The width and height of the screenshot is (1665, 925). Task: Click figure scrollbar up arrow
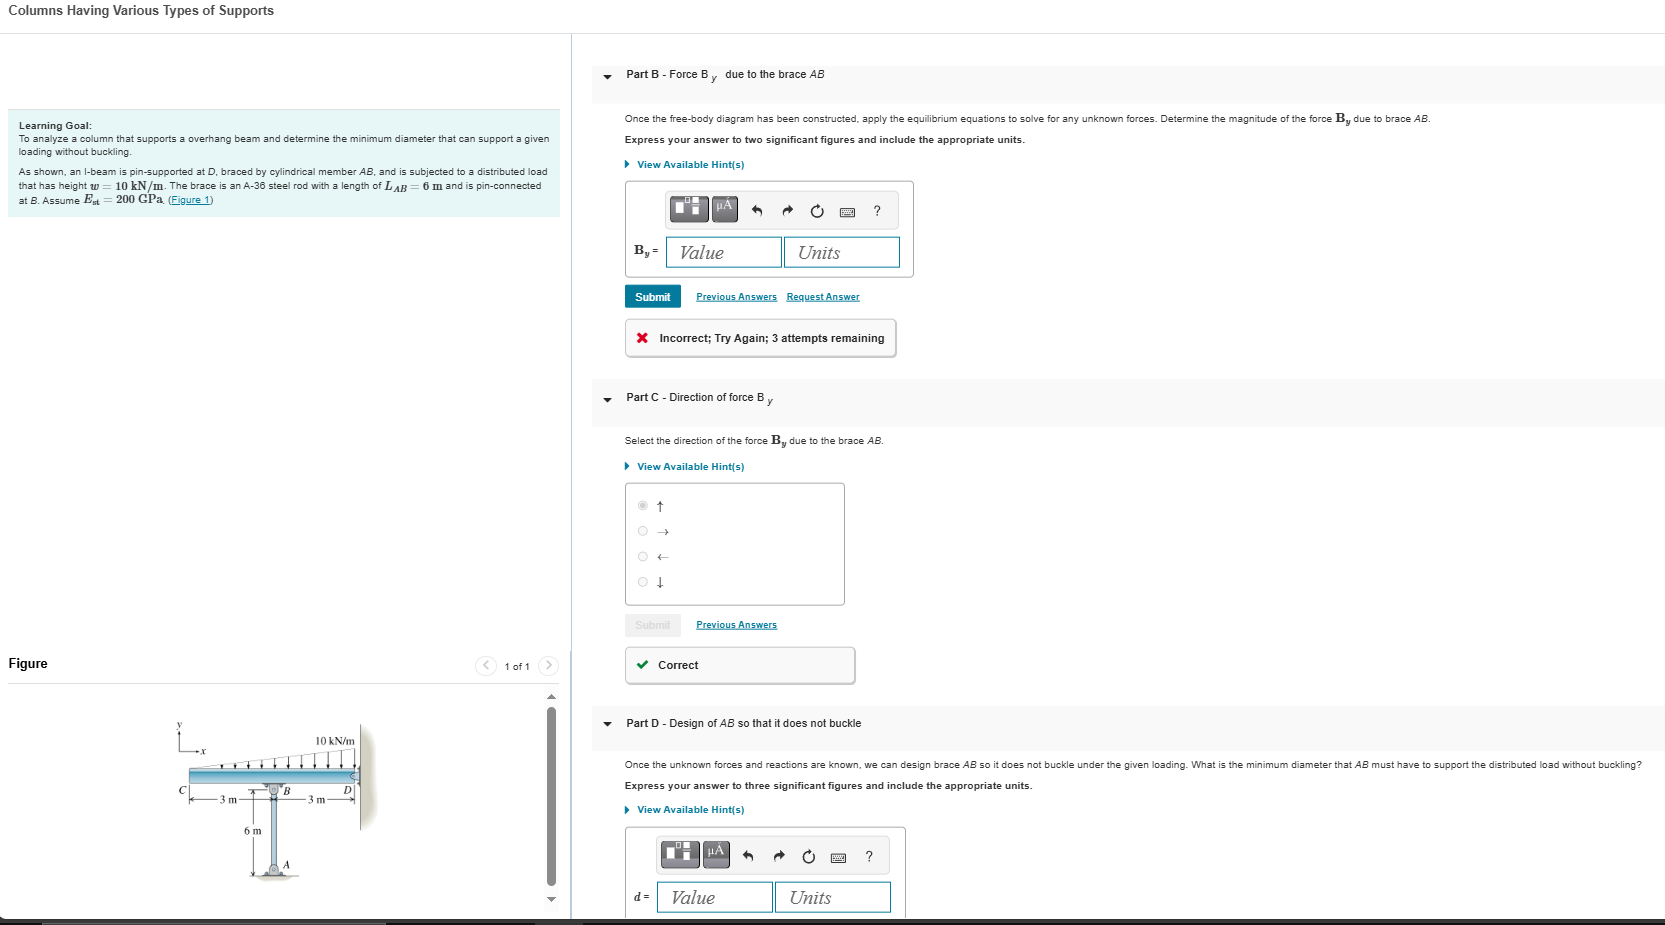pos(551,697)
